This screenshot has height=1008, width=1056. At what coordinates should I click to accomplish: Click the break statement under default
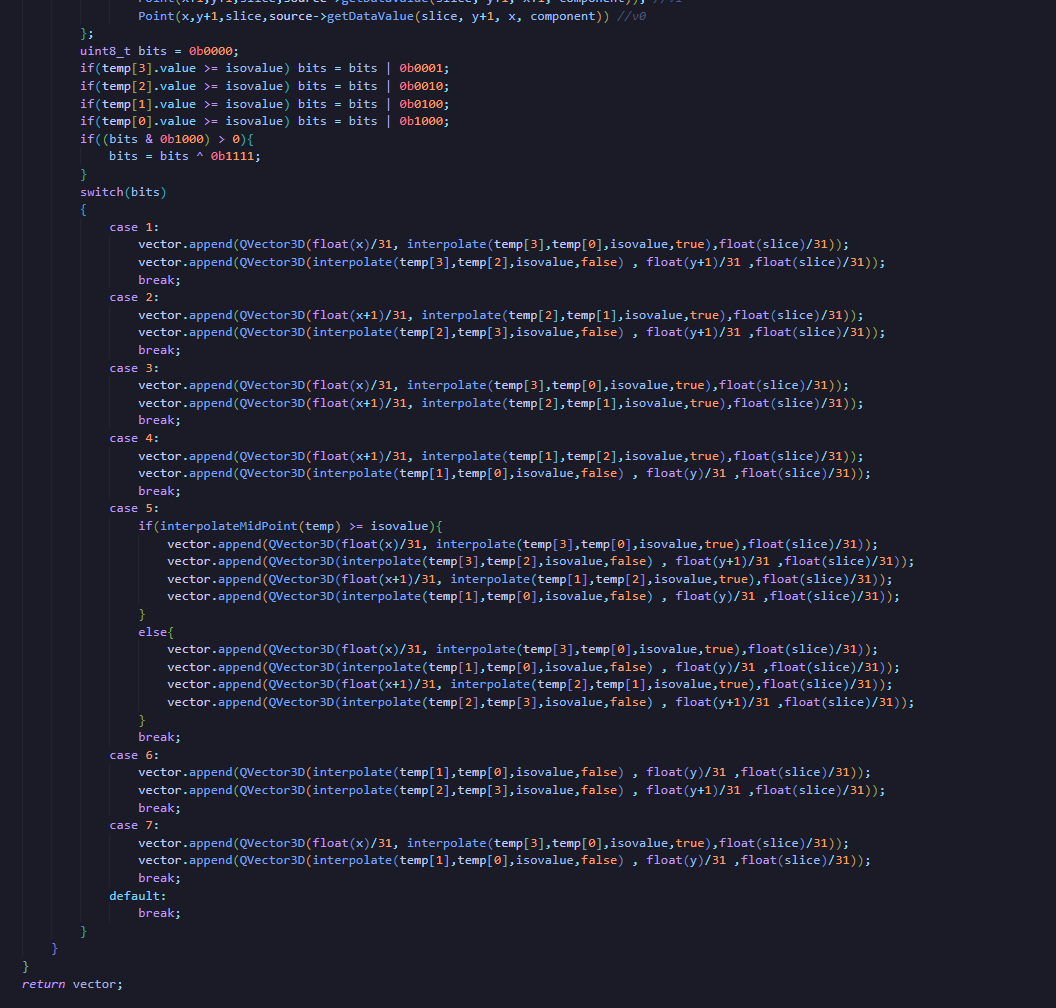(160, 913)
